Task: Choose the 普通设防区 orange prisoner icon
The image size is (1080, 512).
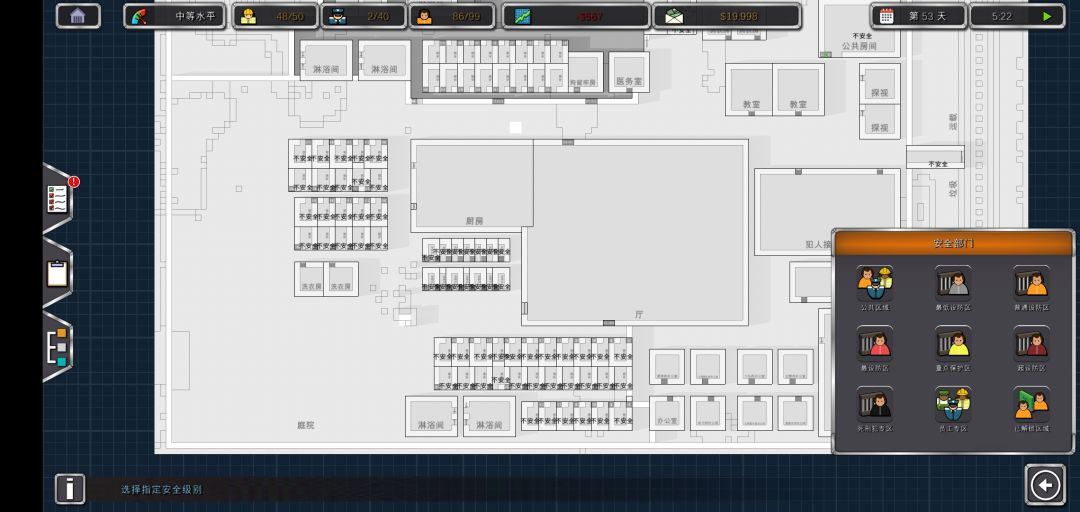Action: pos(1031,283)
